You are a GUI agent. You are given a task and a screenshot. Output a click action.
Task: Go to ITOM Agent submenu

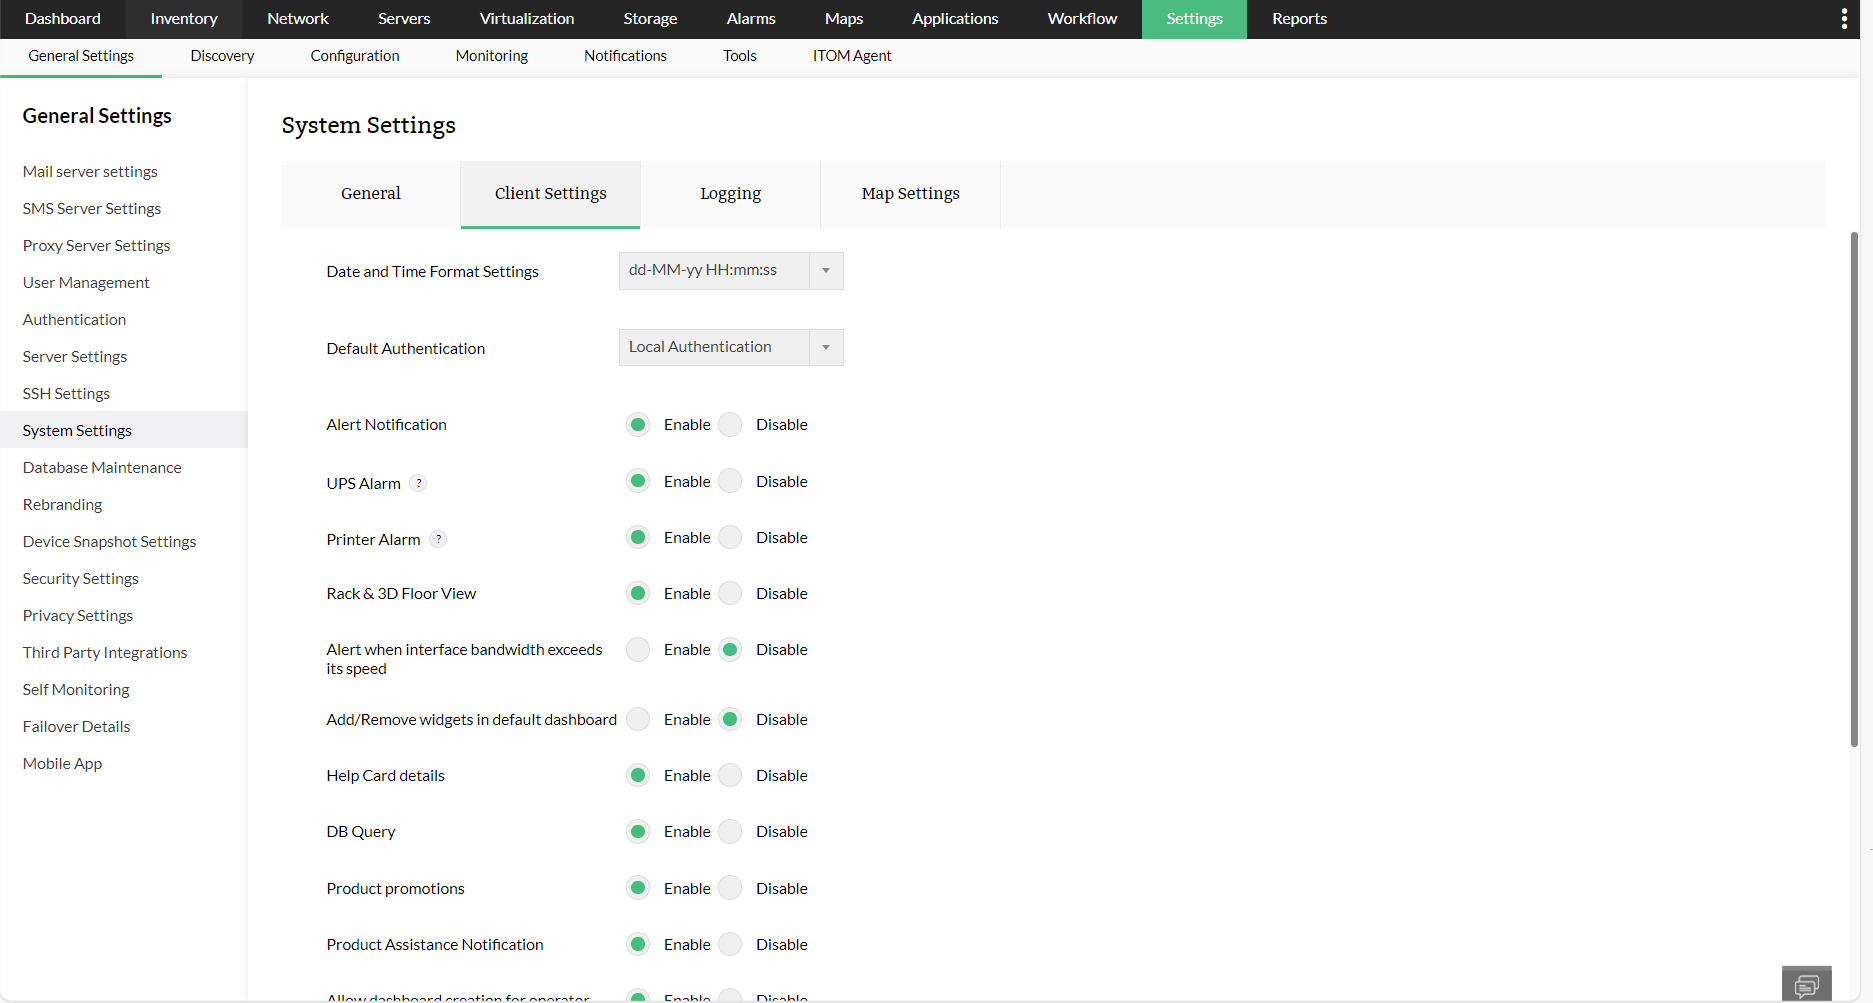coord(852,56)
